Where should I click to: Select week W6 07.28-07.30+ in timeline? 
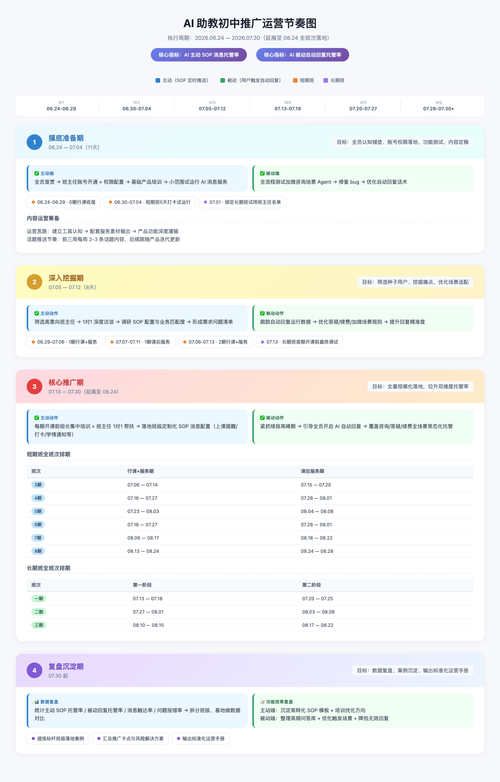(439, 106)
